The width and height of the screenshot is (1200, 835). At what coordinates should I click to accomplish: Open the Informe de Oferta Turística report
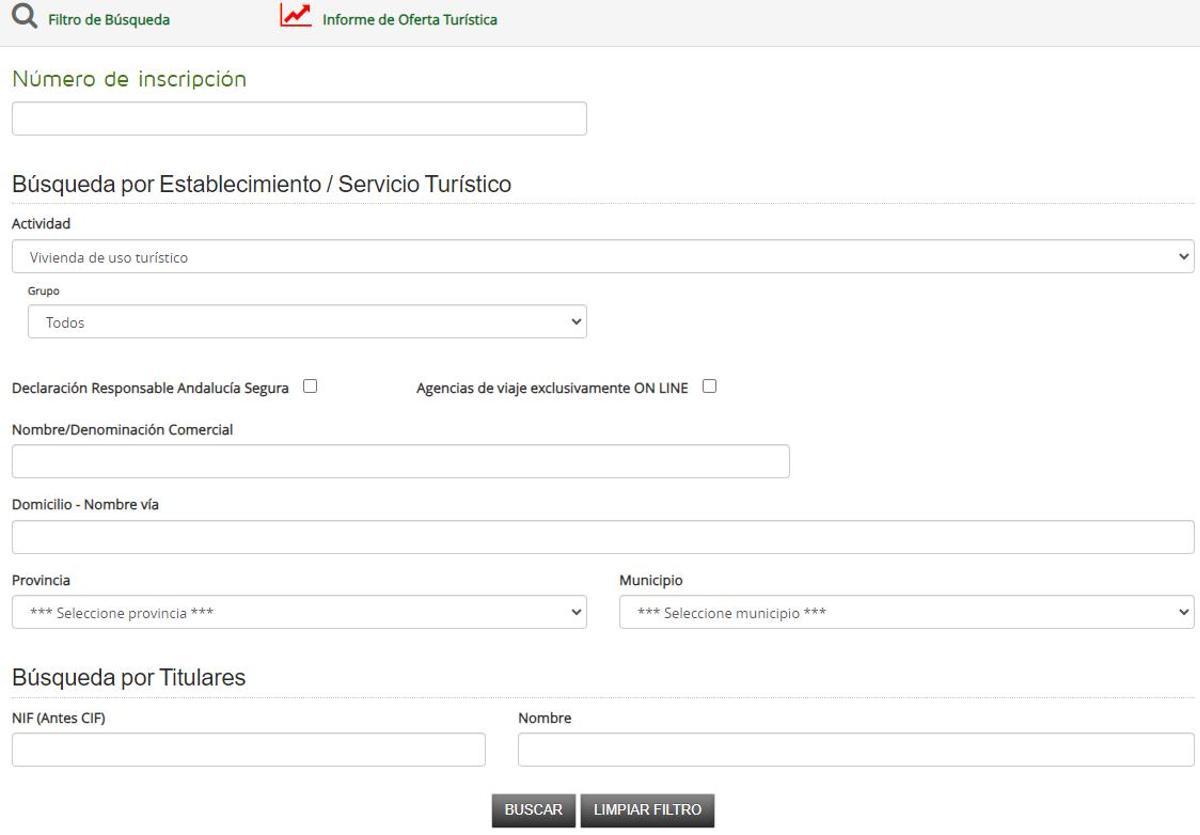(408, 19)
